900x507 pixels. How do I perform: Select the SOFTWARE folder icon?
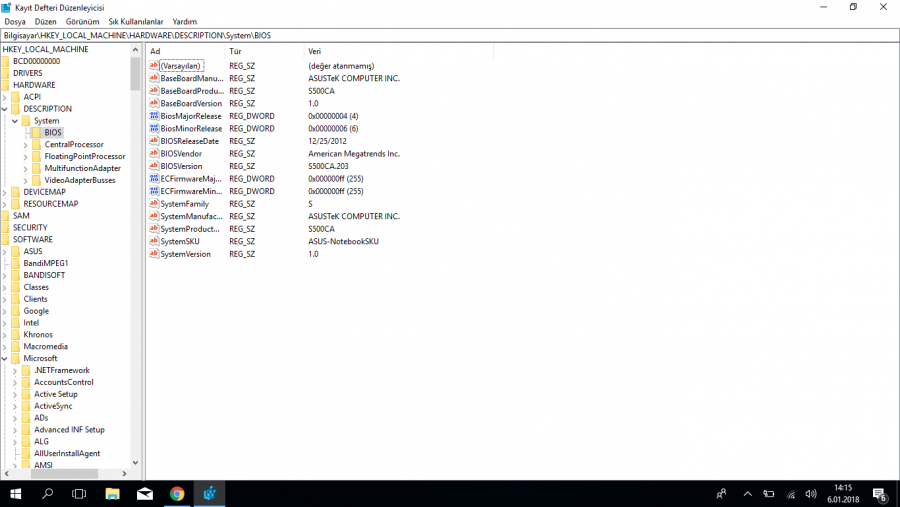coord(5,239)
